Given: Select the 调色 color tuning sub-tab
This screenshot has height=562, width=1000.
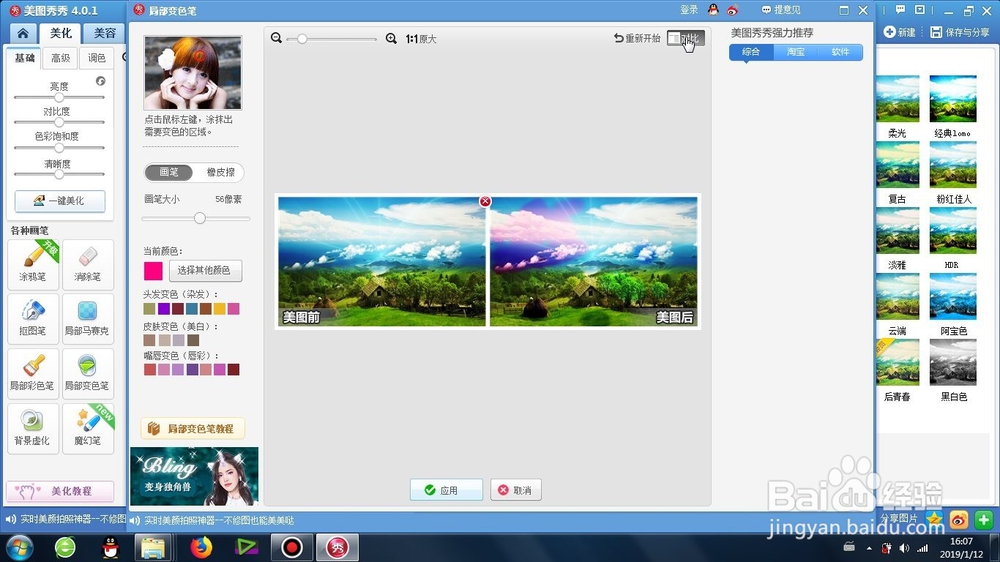Looking at the screenshot, I should (97, 58).
